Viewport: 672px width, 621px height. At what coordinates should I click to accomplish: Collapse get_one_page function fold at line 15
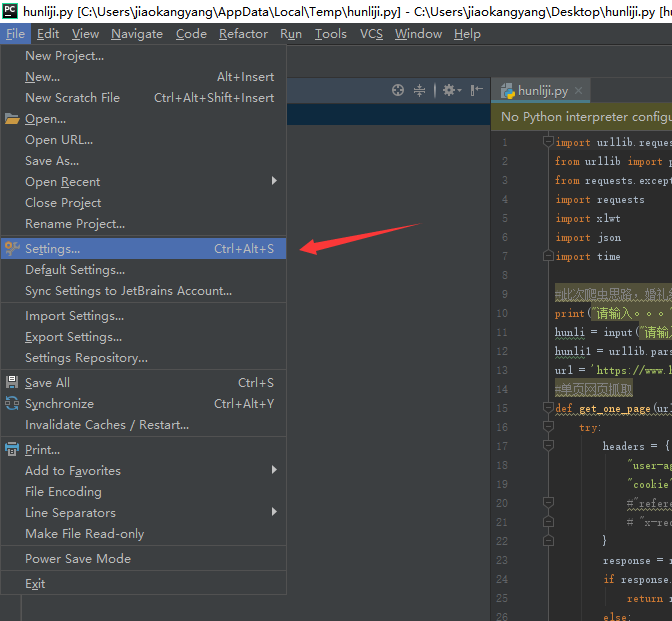[548, 408]
